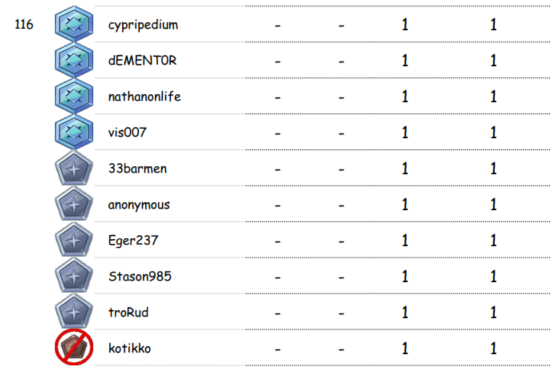Open nathanonlife's user profile
Screen dimensions: 555x370
point(144,96)
